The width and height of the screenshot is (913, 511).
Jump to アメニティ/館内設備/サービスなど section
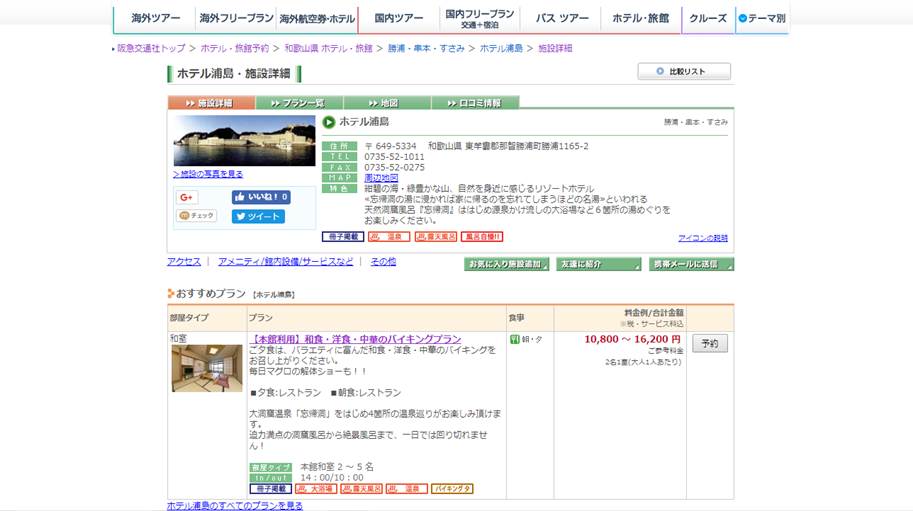(x=285, y=262)
